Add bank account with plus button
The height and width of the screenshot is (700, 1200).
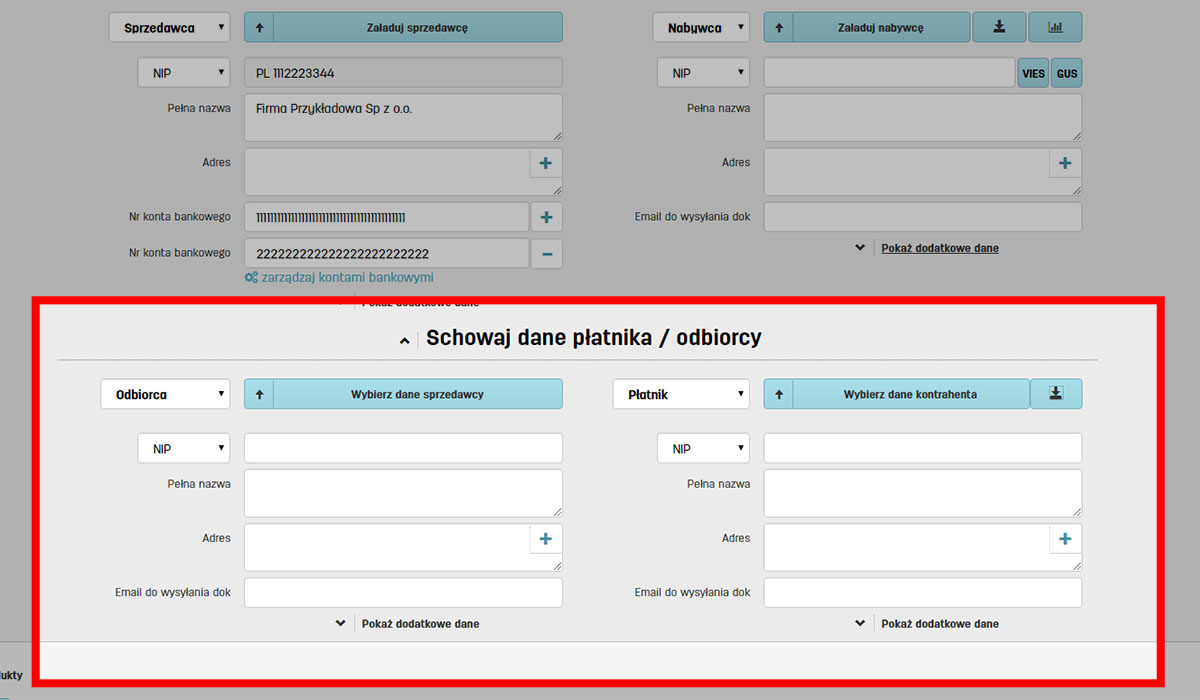pyautogui.click(x=546, y=217)
